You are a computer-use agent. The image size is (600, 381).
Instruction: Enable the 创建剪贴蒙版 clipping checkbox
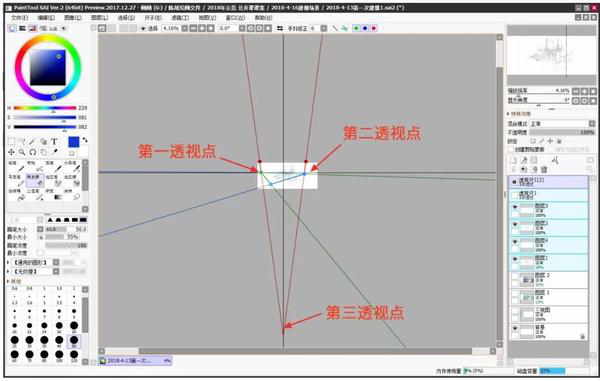tap(511, 149)
